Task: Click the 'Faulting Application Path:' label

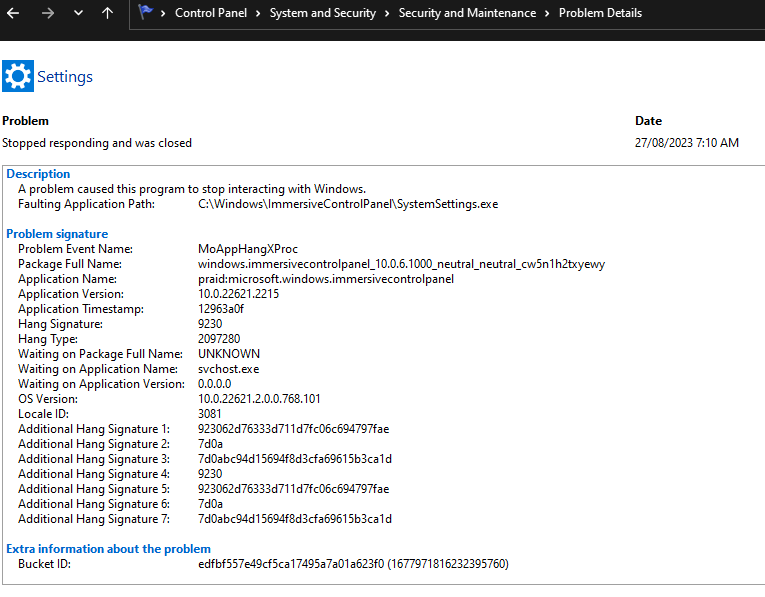Action: pos(86,204)
